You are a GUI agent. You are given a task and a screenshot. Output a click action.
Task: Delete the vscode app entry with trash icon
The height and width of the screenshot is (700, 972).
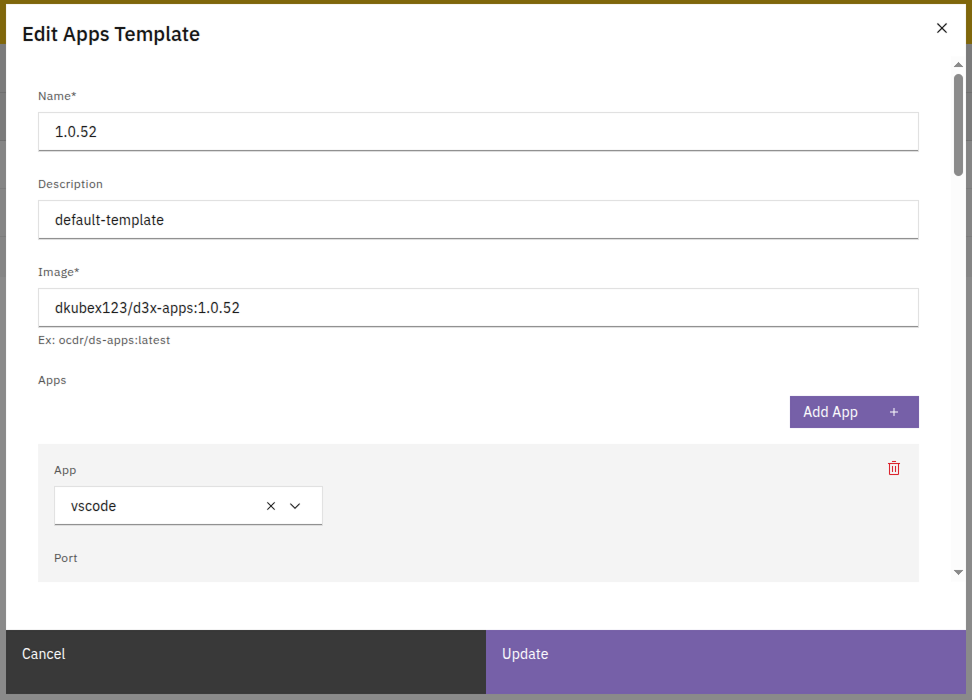coord(894,468)
